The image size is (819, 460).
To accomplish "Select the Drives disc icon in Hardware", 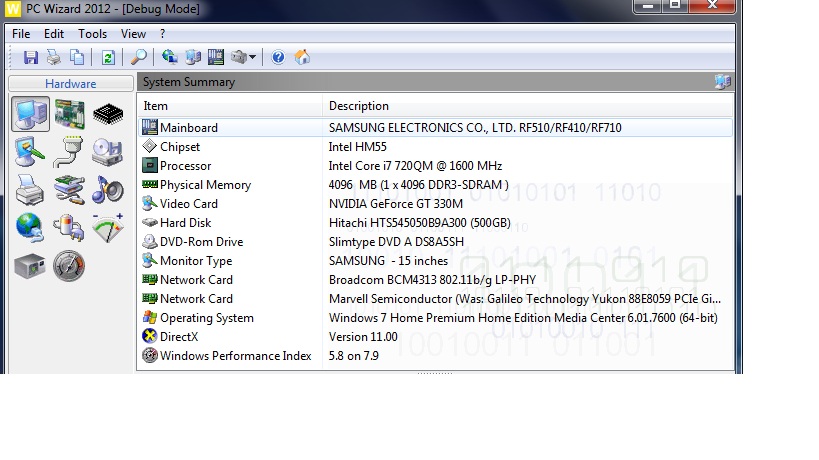I will [x=108, y=152].
